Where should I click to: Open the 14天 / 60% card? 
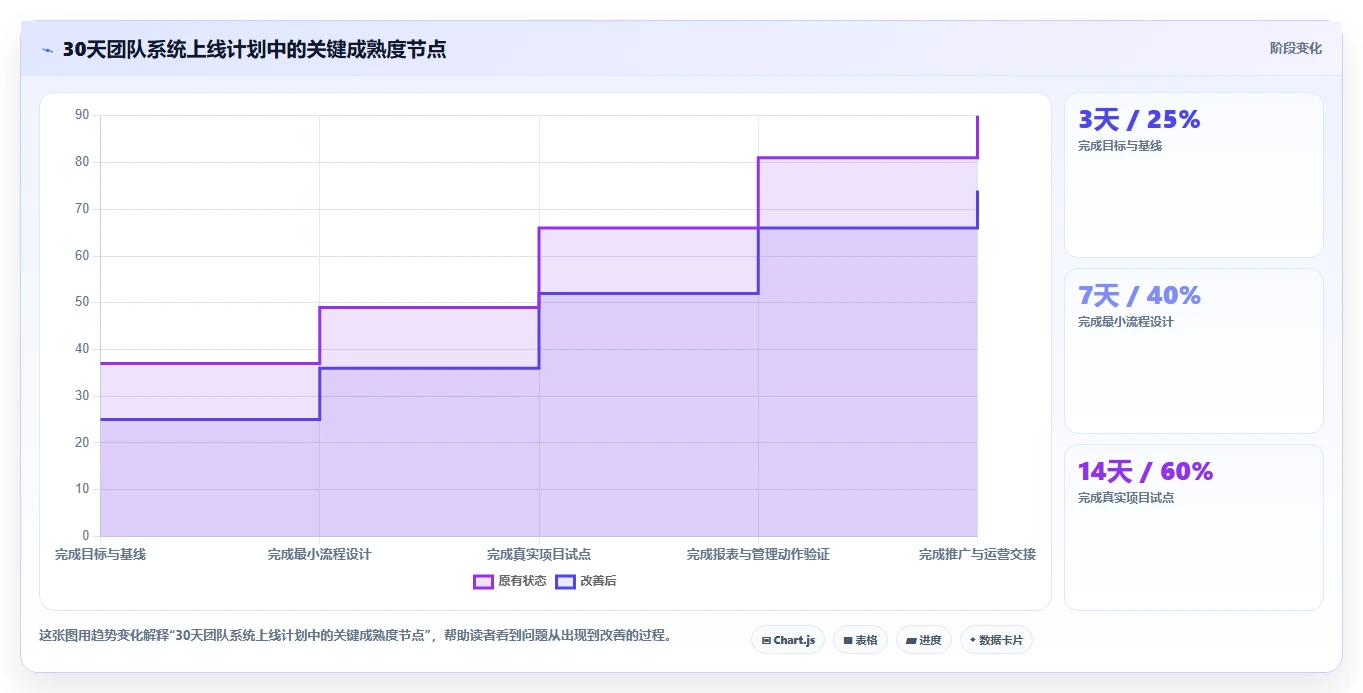[1194, 527]
